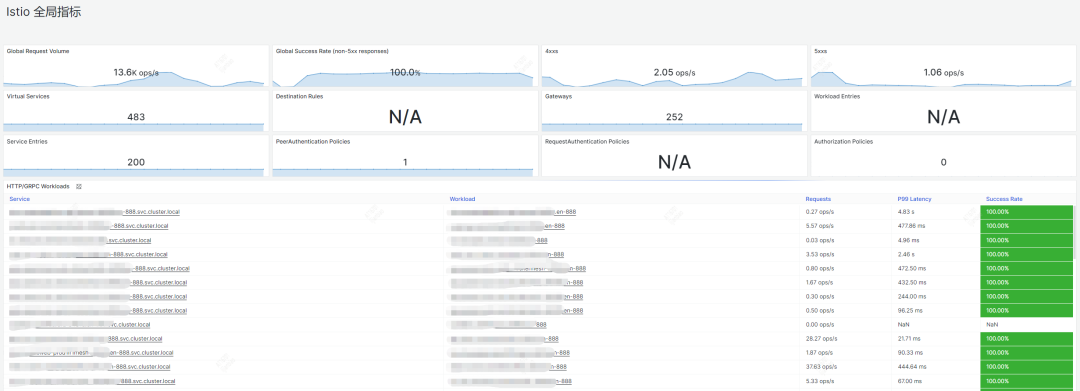The width and height of the screenshot is (1080, 391).
Task: Sort by the P99 Latency column header
Action: pos(914,199)
